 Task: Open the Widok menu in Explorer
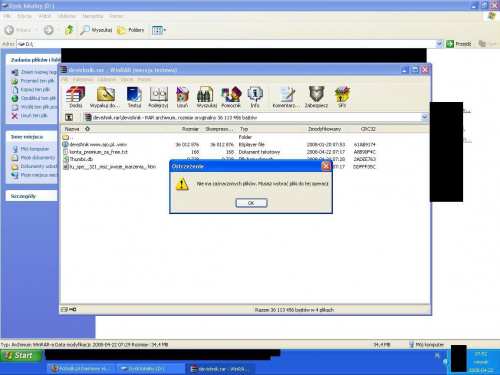click(44, 16)
